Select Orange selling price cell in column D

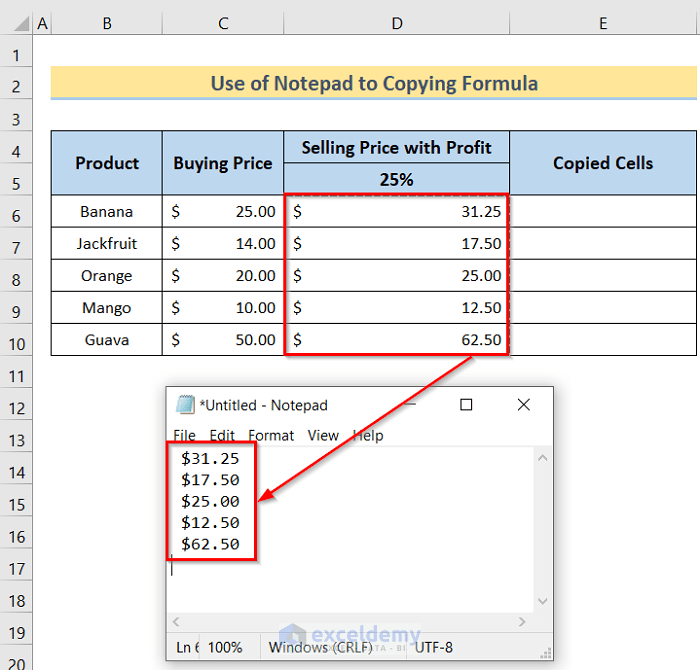click(396, 275)
